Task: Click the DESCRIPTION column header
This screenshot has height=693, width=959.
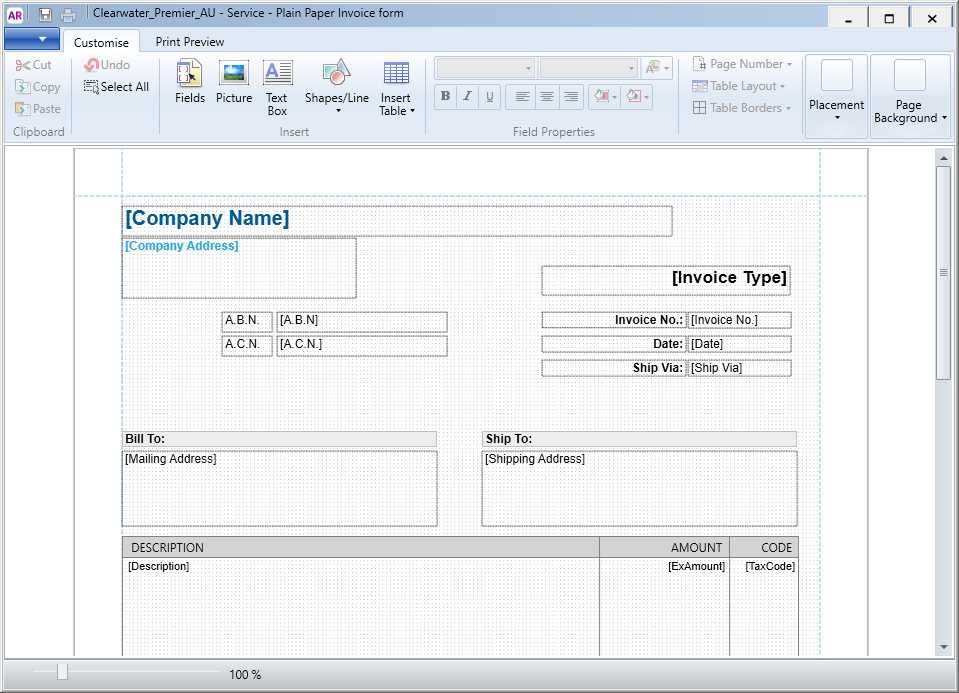Action: (361, 547)
